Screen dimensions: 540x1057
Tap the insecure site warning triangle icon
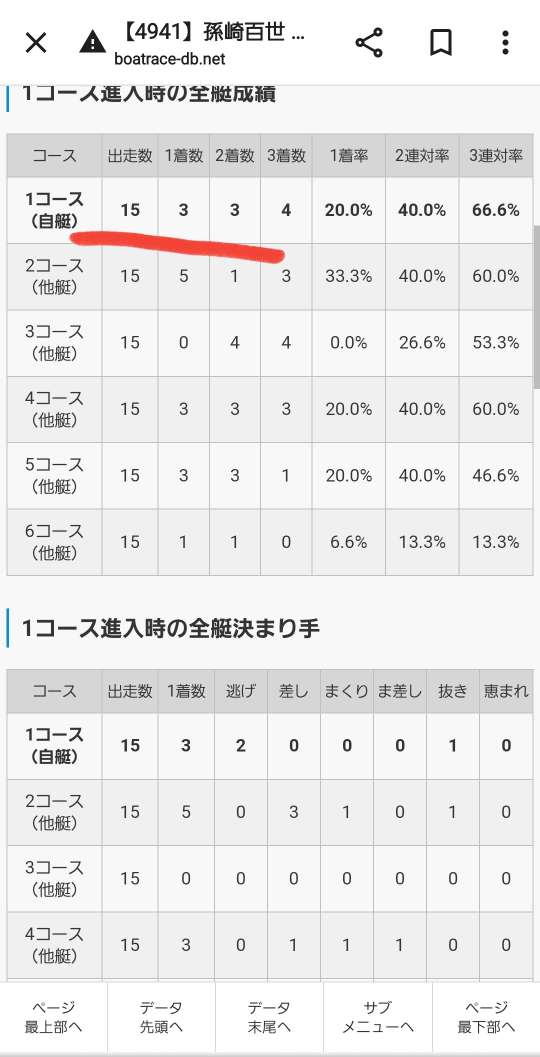coord(92,42)
